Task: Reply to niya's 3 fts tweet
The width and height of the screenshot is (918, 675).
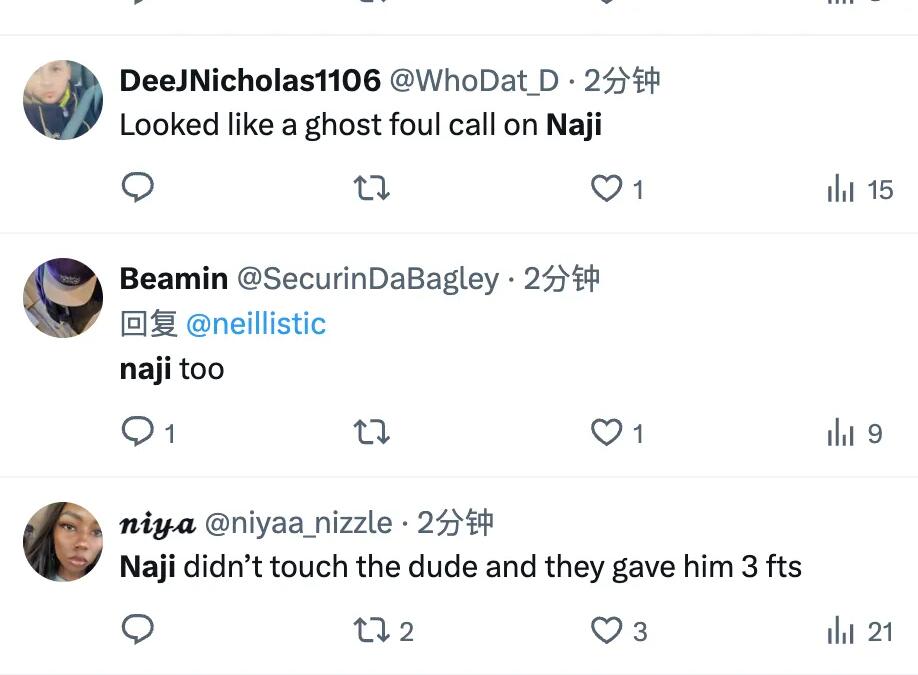Action: [x=138, y=630]
